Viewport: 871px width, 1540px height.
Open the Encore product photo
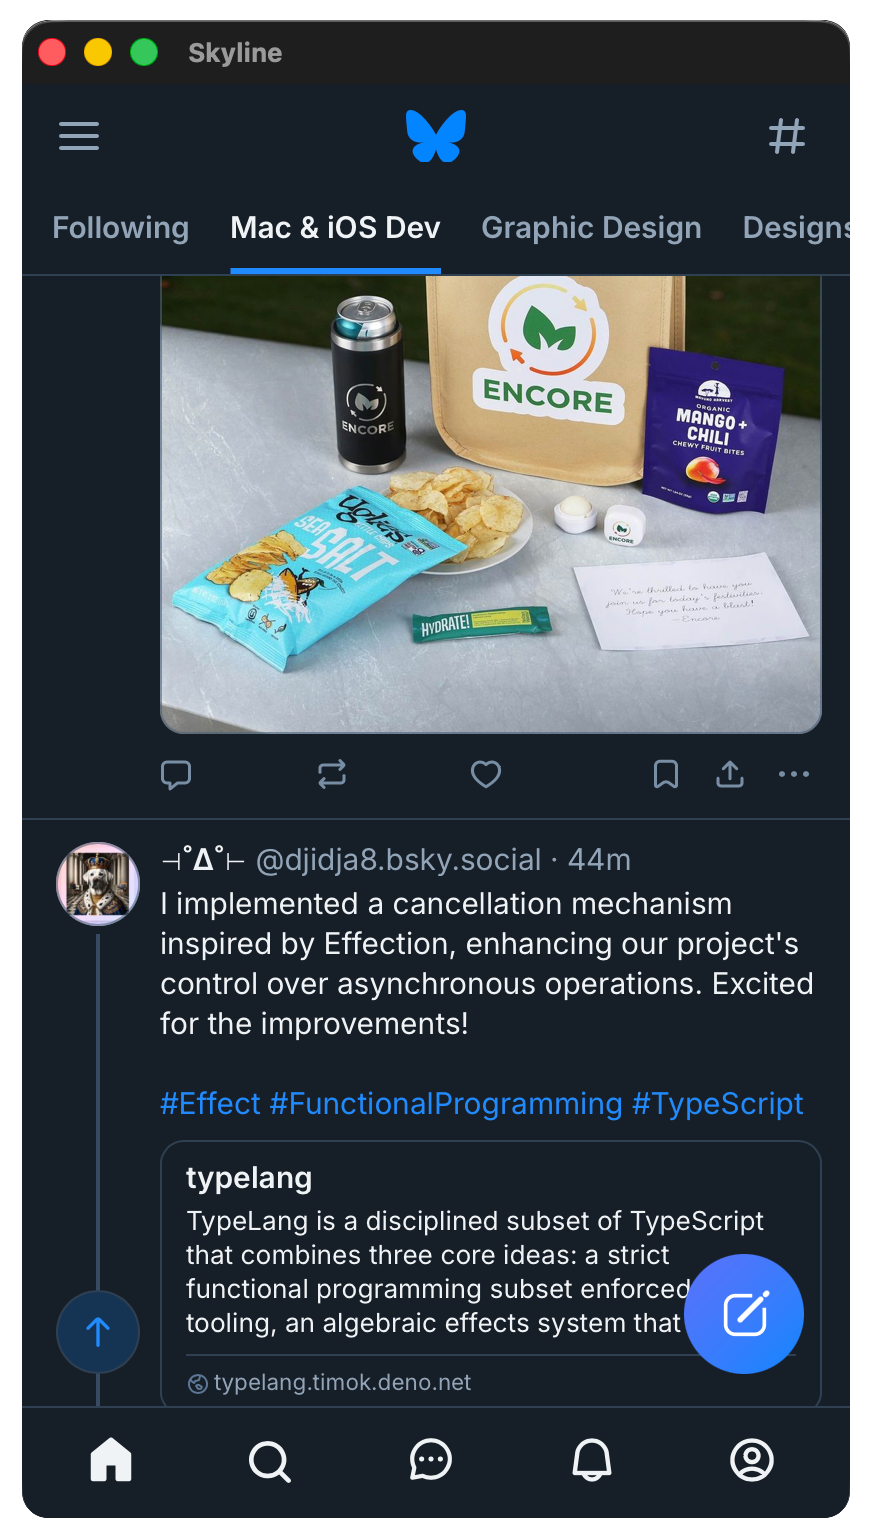coord(491,504)
